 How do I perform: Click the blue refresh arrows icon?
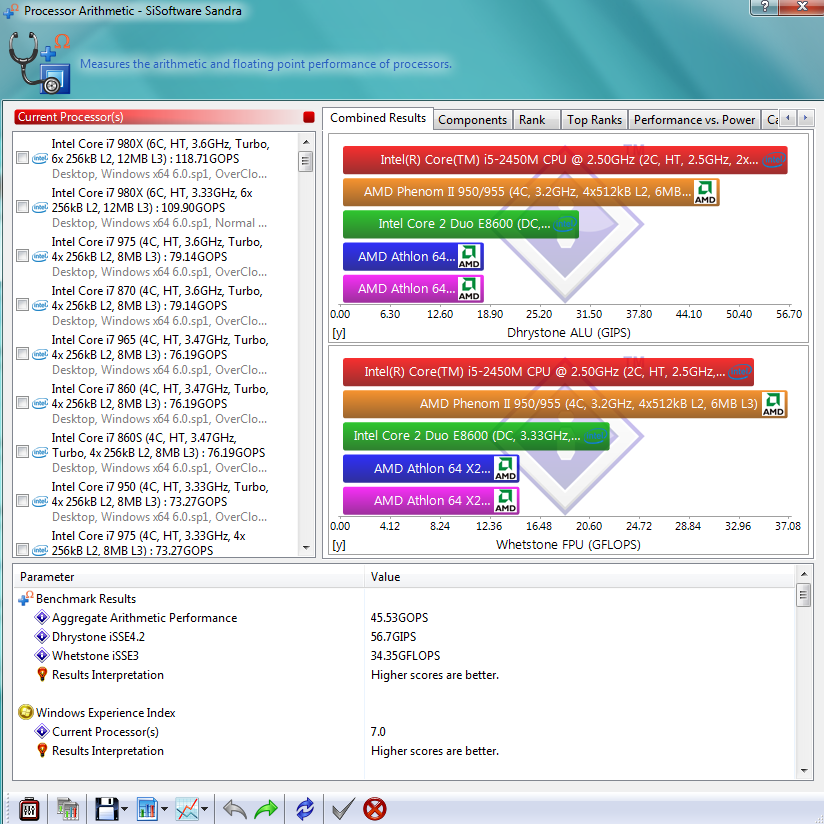tap(305, 809)
